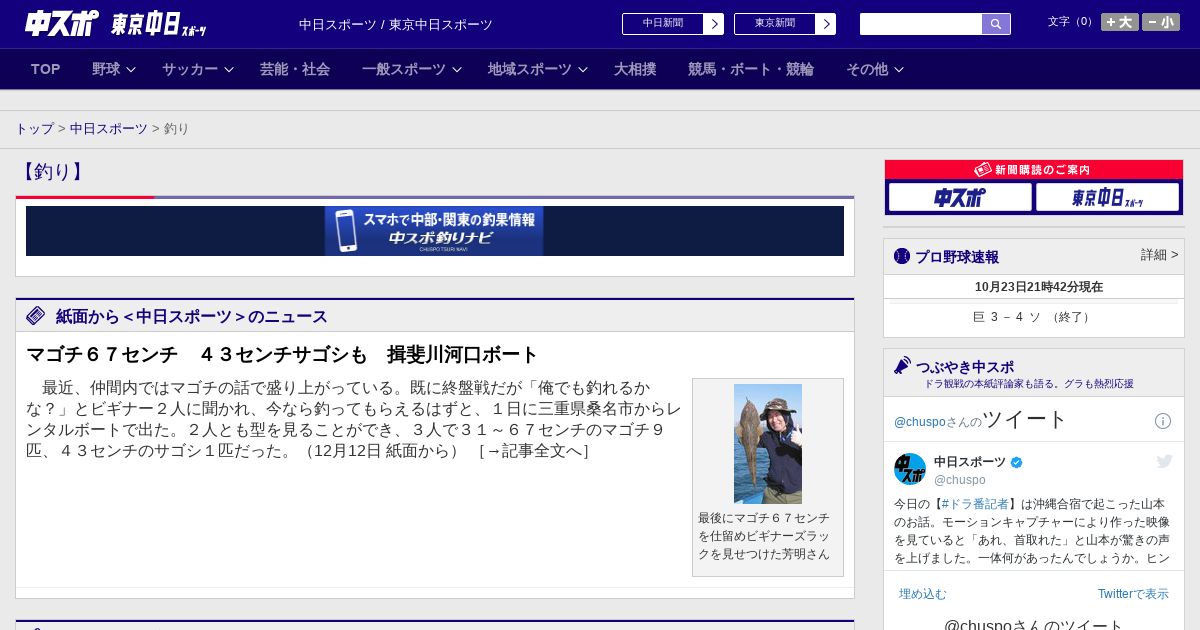This screenshot has height=630, width=1200.
Task: Click the 中日スポーツ breadcrumb link
Action: pyautogui.click(x=109, y=129)
